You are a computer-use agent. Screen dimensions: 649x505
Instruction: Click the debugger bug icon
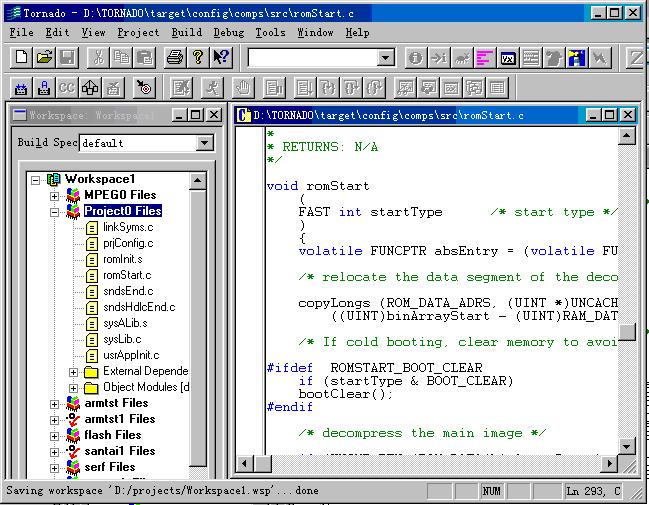(462, 58)
